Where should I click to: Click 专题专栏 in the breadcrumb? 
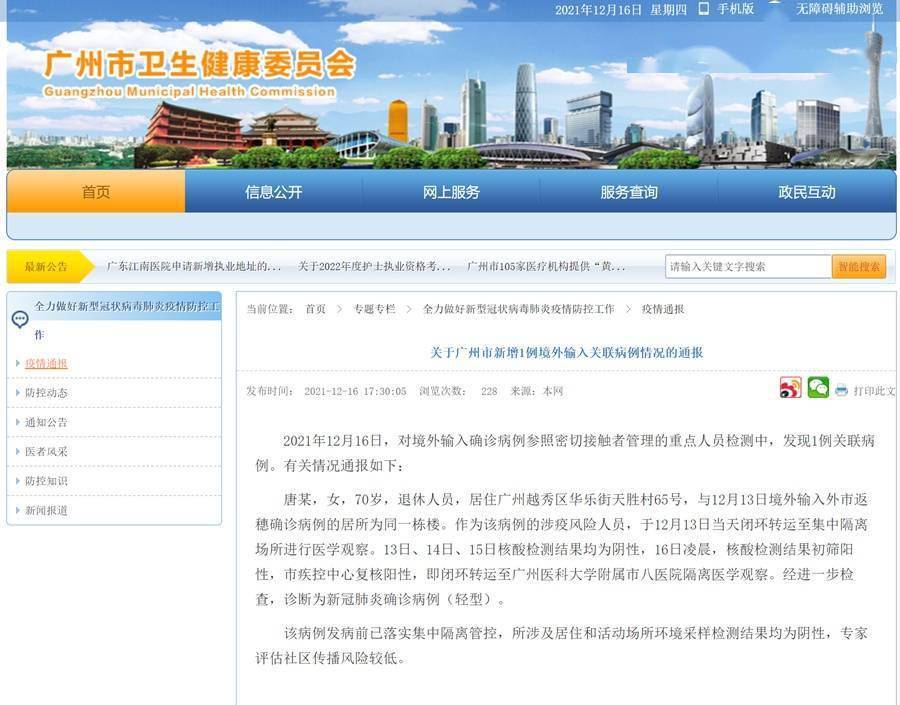374,309
